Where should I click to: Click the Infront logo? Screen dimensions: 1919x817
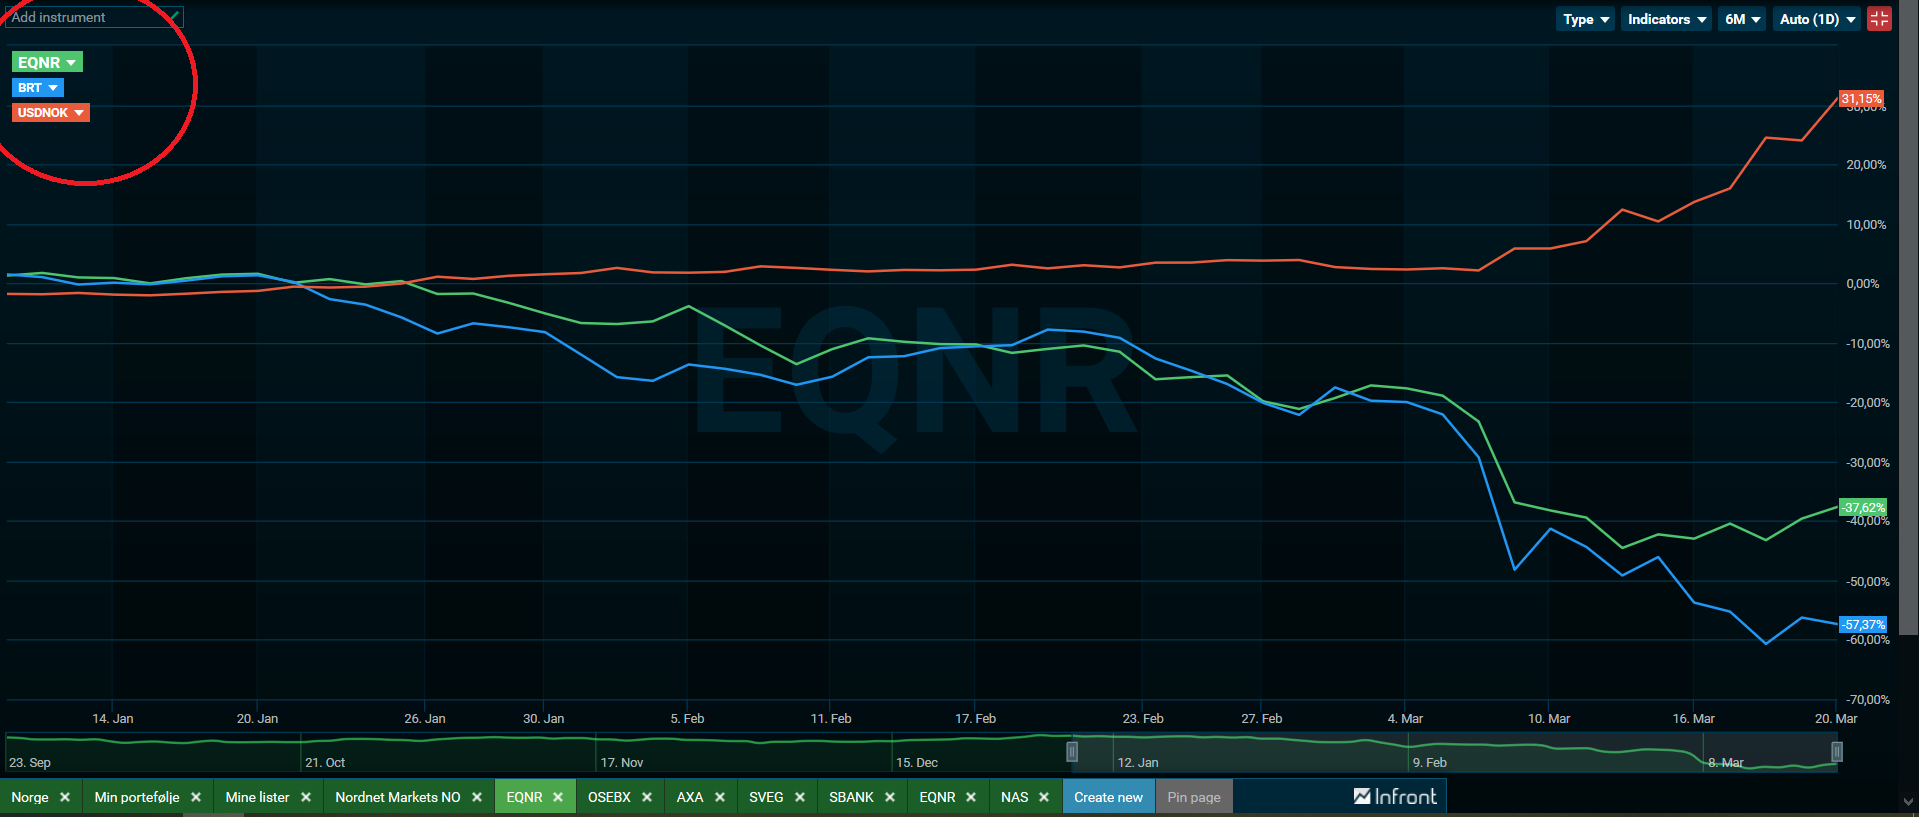(x=1395, y=796)
